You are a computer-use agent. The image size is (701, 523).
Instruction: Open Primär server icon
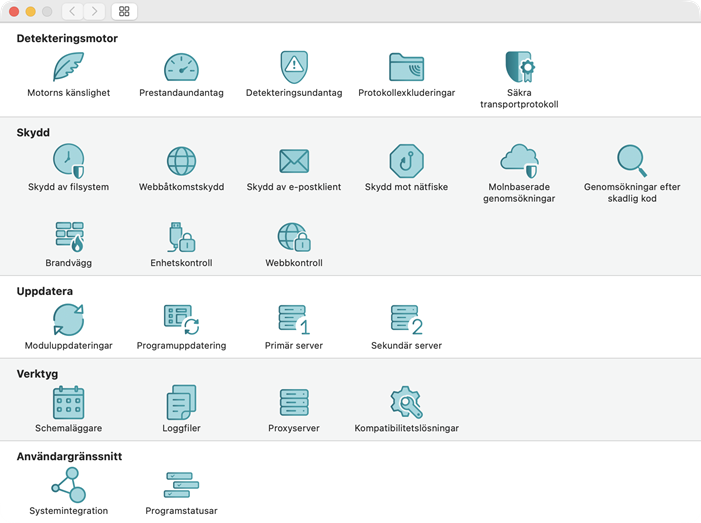[x=294, y=320]
